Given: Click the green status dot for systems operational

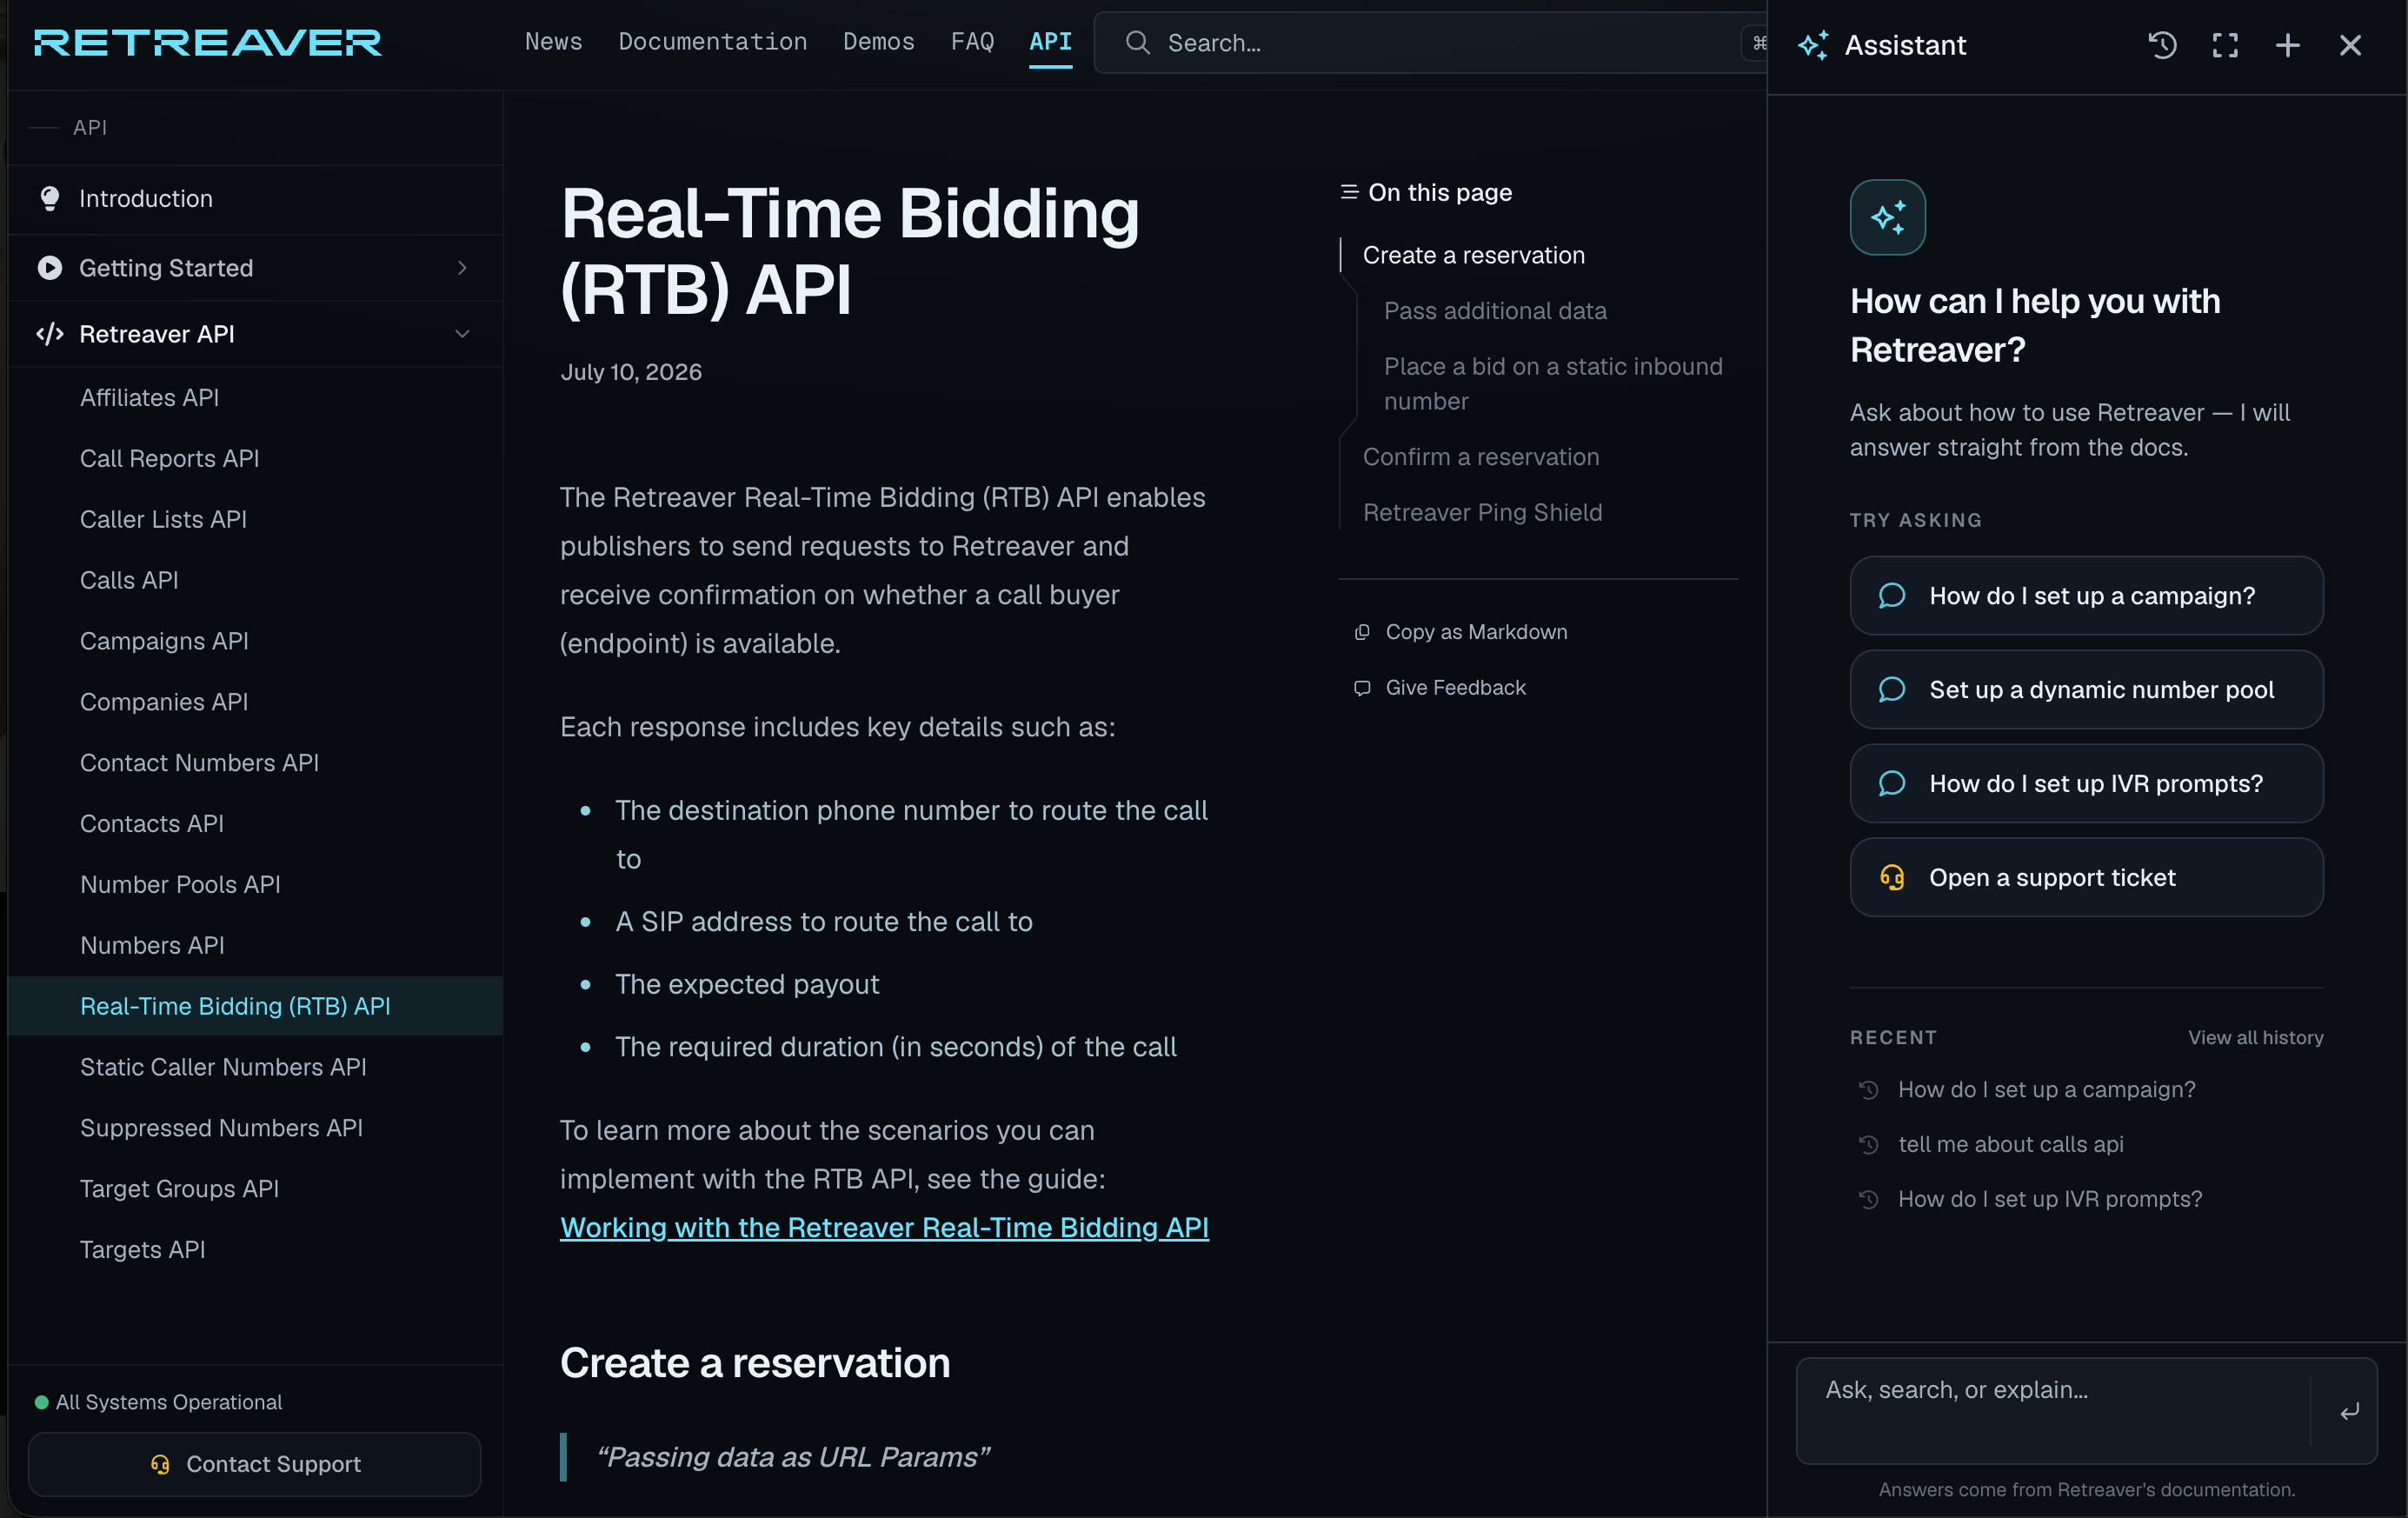Looking at the screenshot, I should [x=41, y=1402].
